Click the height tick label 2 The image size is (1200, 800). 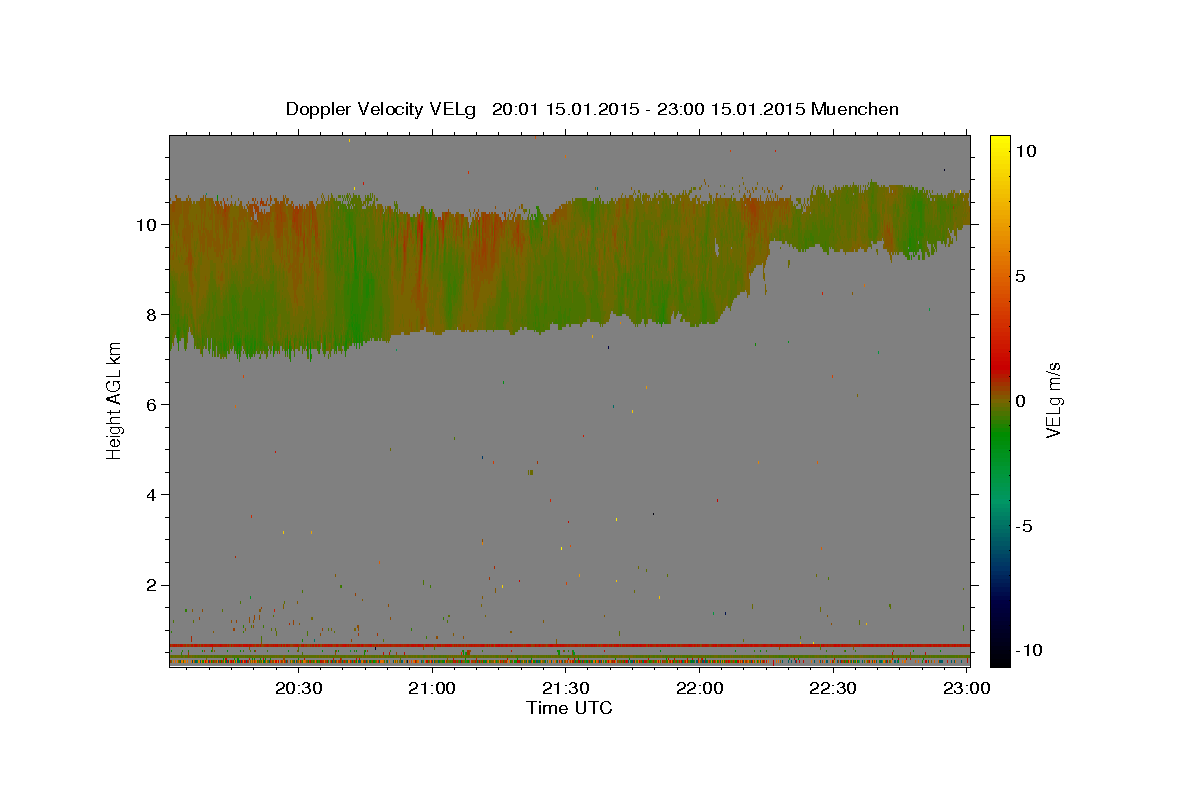153,585
